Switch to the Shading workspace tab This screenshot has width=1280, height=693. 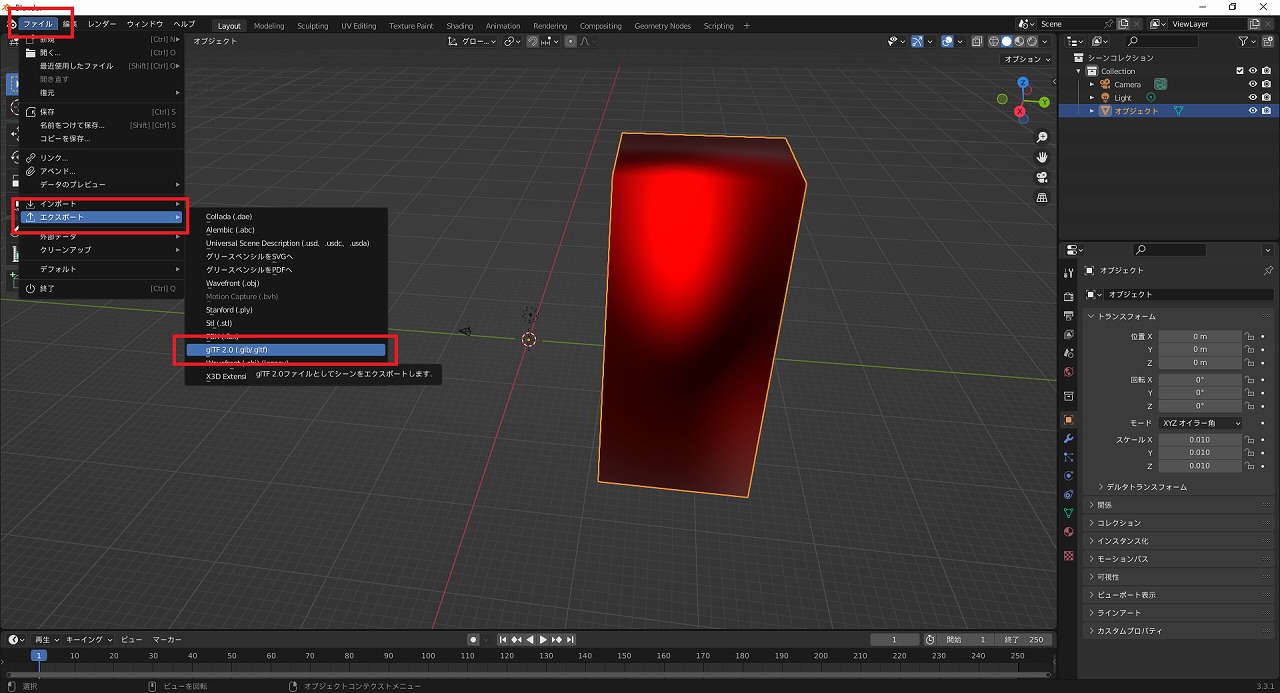pyautogui.click(x=459, y=26)
